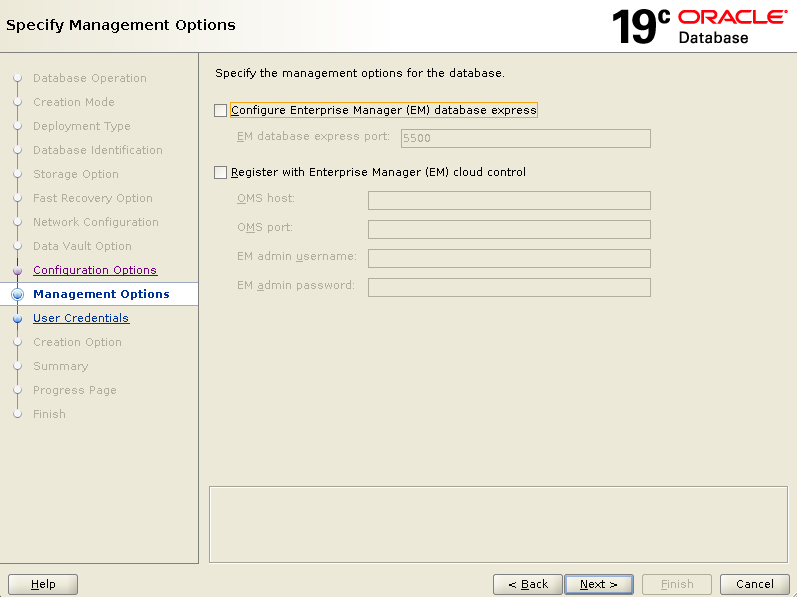Click the Configuration Options step bullet icon

coord(17,270)
